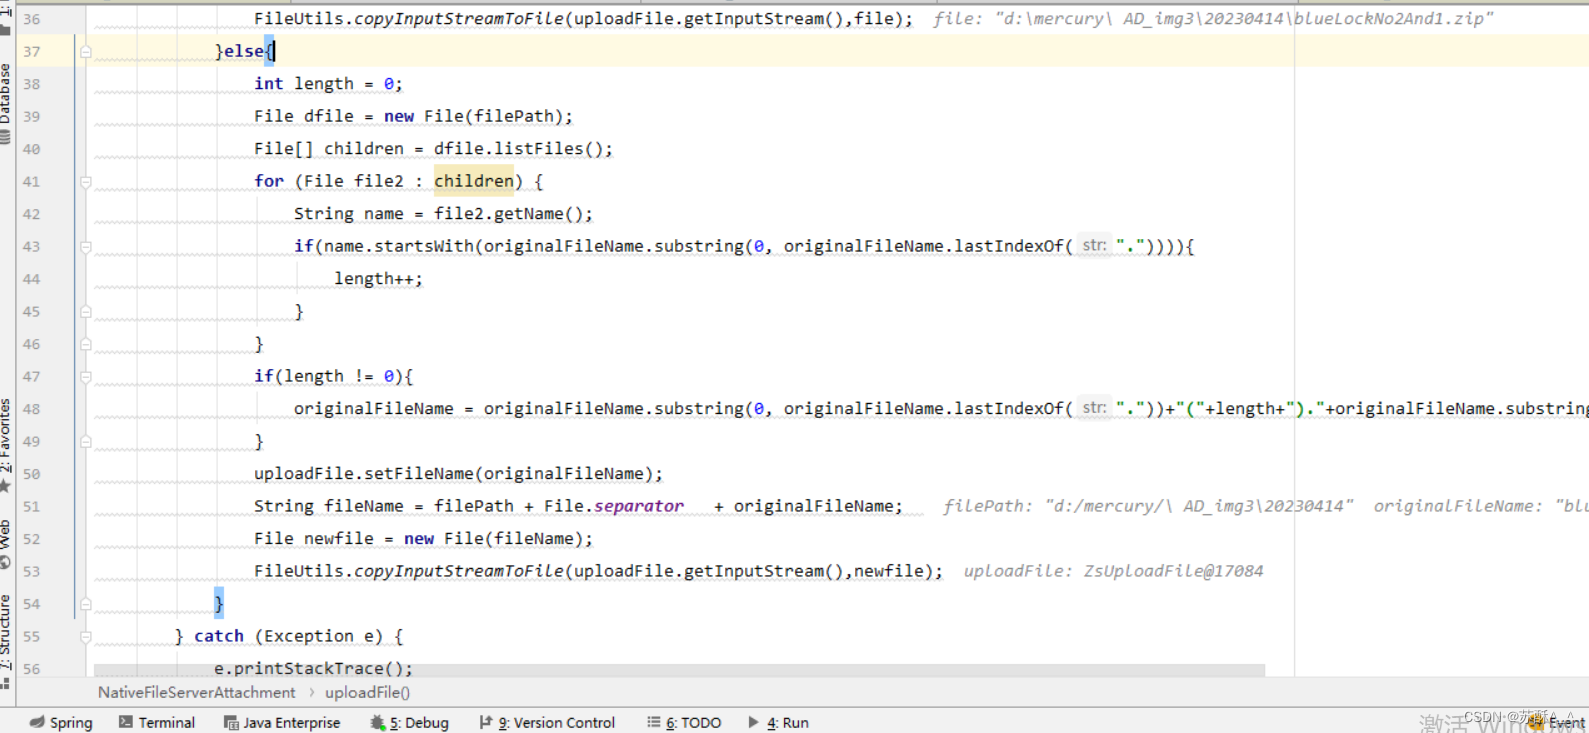This screenshot has width=1589, height=733.
Task: Show the 2: Favorites side panel
Action: 6,445
